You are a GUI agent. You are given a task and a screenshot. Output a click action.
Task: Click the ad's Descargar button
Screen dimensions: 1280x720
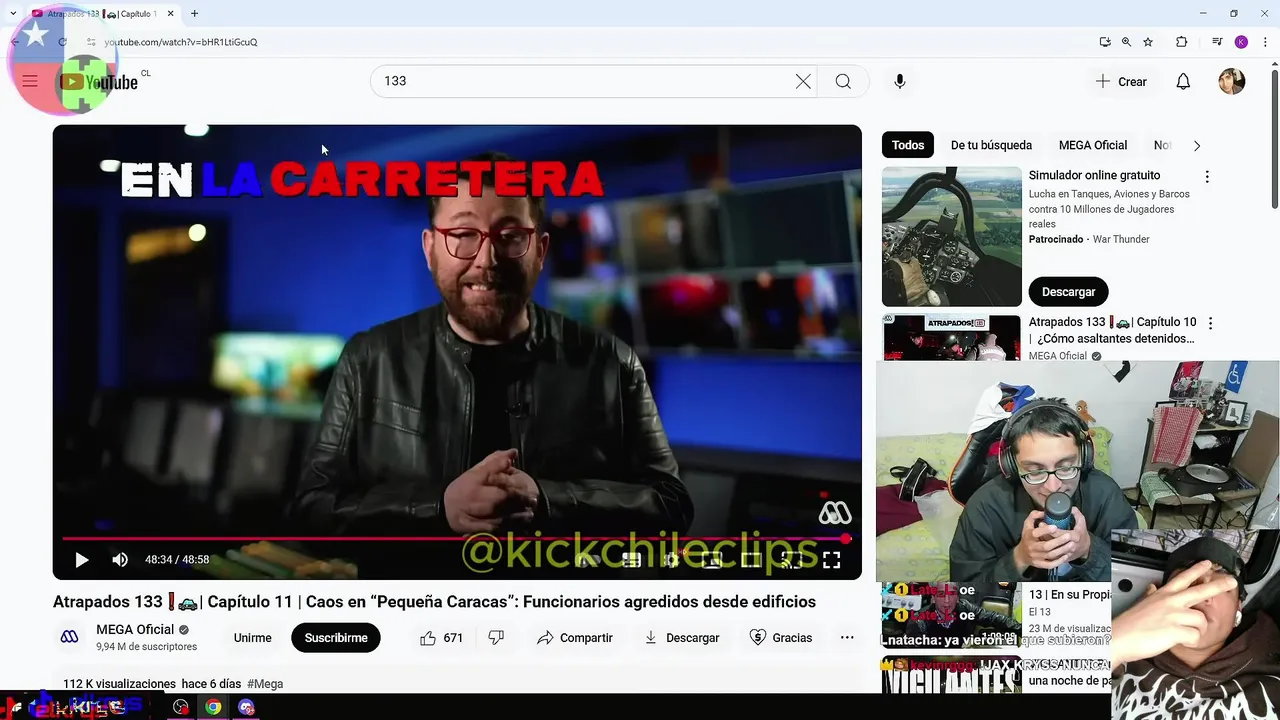tap(1068, 292)
